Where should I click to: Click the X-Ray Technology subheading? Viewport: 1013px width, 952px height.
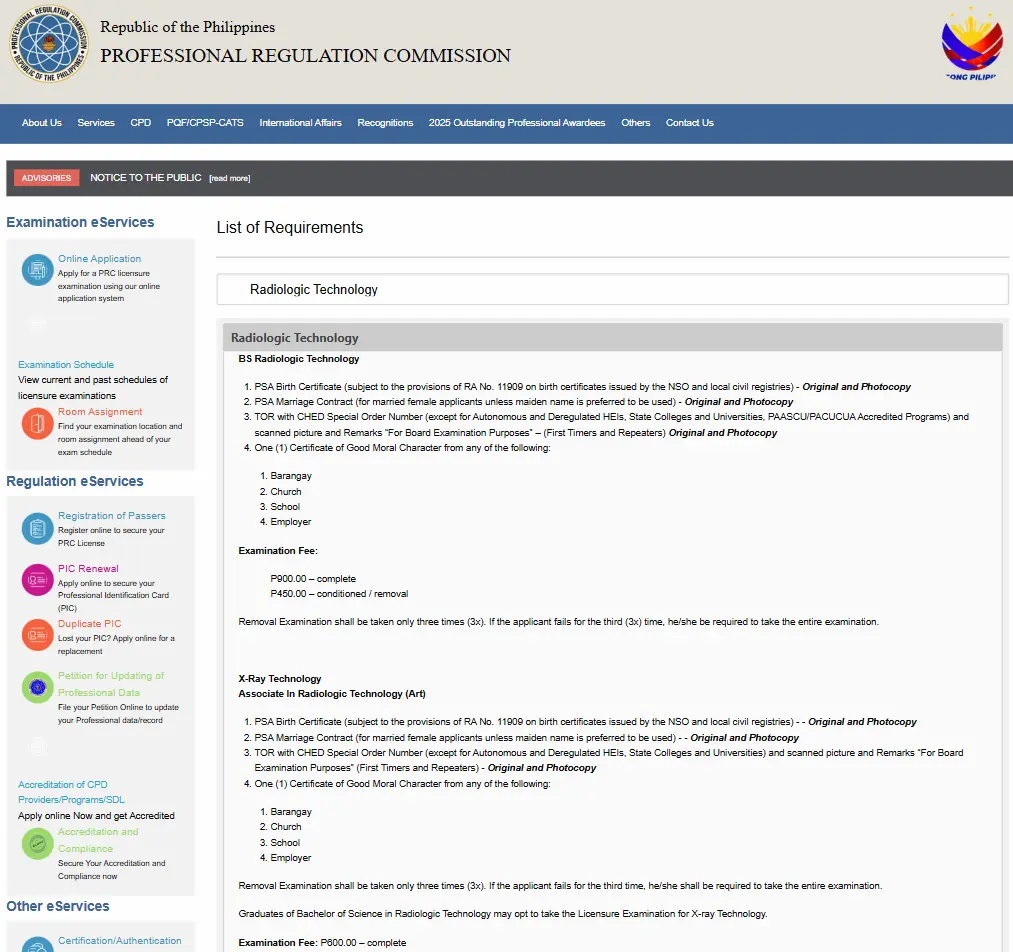[280, 679]
